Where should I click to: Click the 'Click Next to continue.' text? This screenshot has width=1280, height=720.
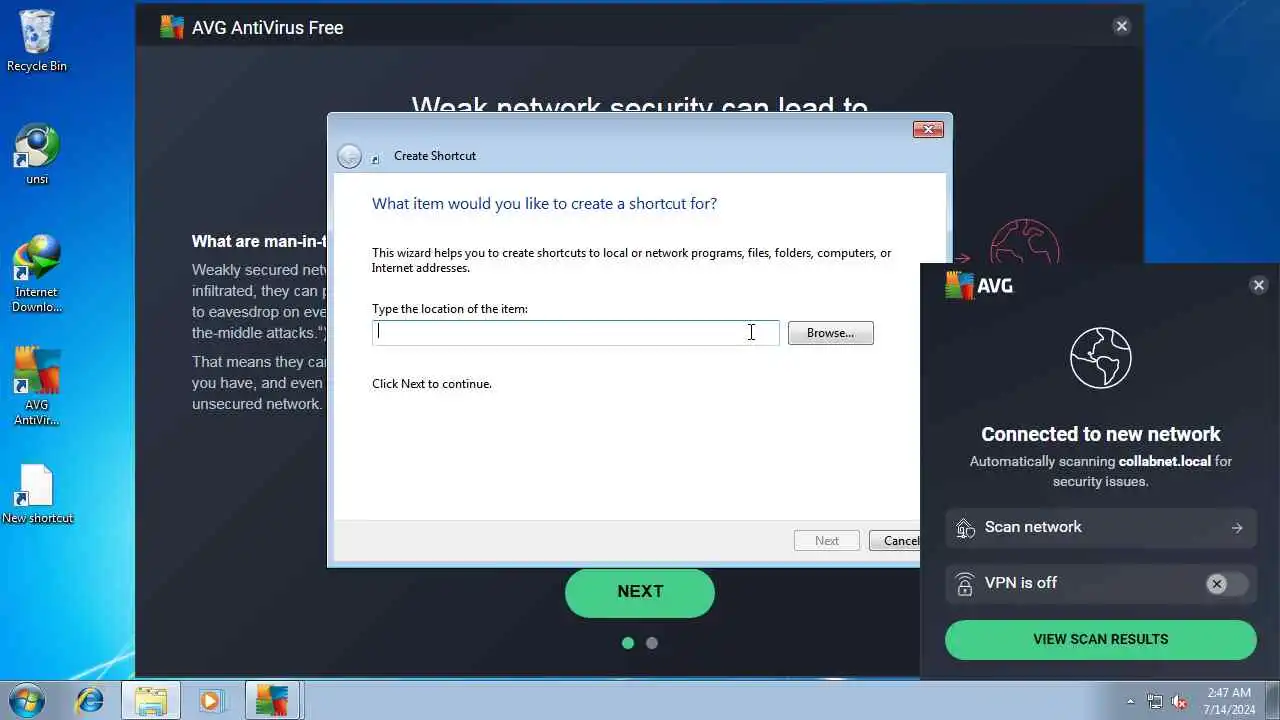click(432, 384)
